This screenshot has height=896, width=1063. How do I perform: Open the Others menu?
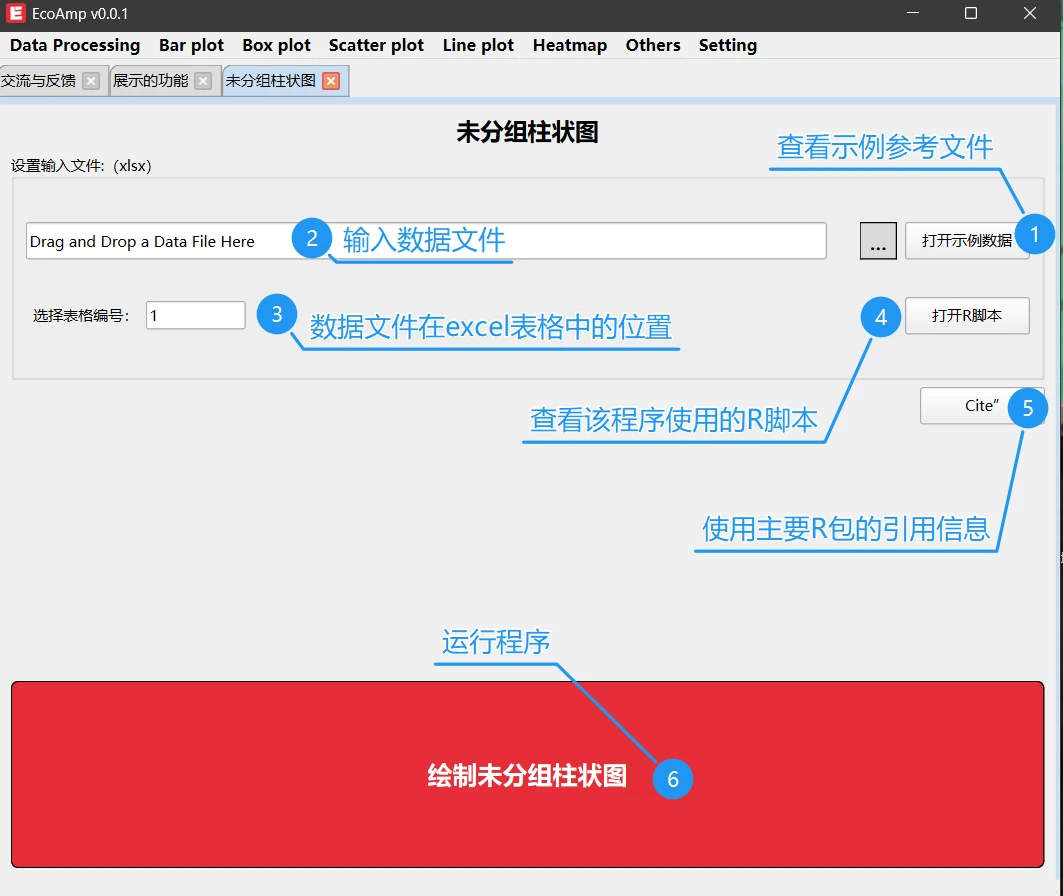[653, 45]
